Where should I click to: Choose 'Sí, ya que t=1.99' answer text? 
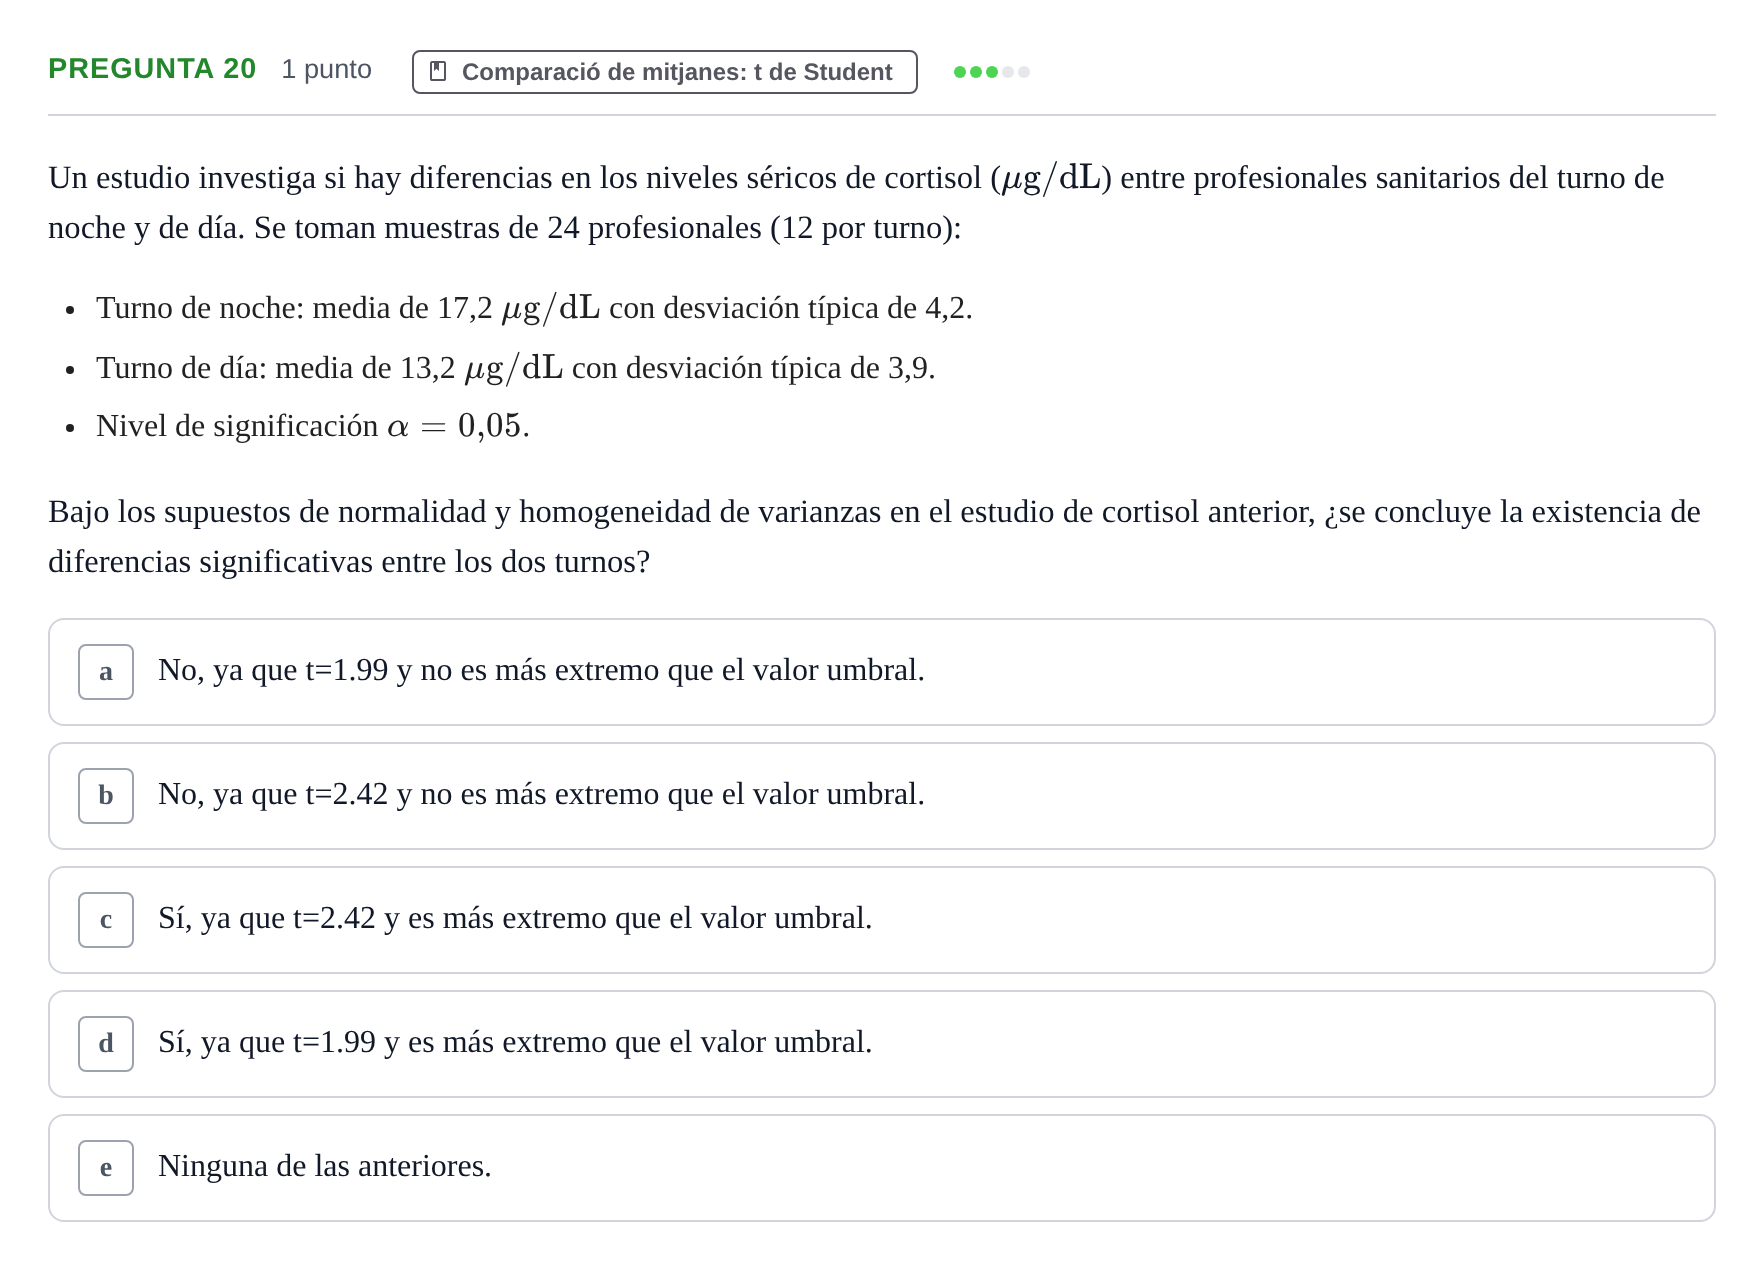515,1042
